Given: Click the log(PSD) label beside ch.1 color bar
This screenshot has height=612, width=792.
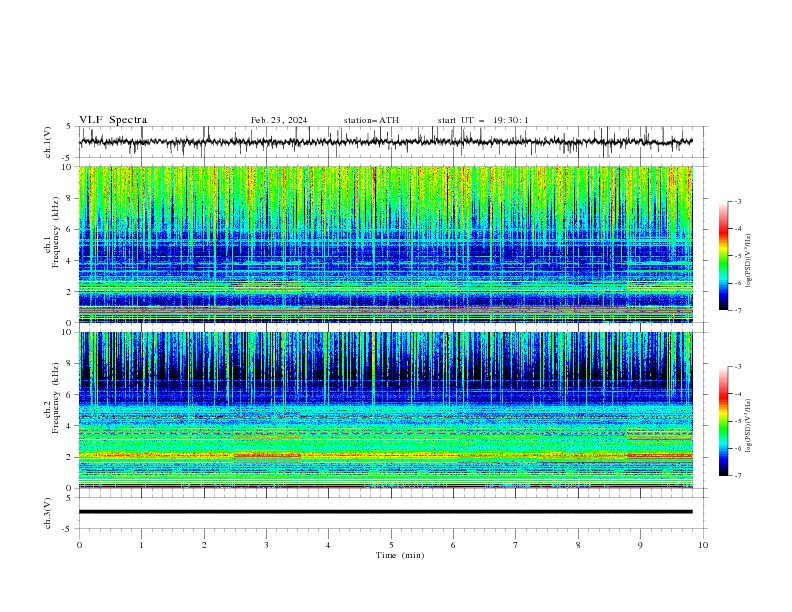Looking at the screenshot, I should pyautogui.click(x=748, y=261).
